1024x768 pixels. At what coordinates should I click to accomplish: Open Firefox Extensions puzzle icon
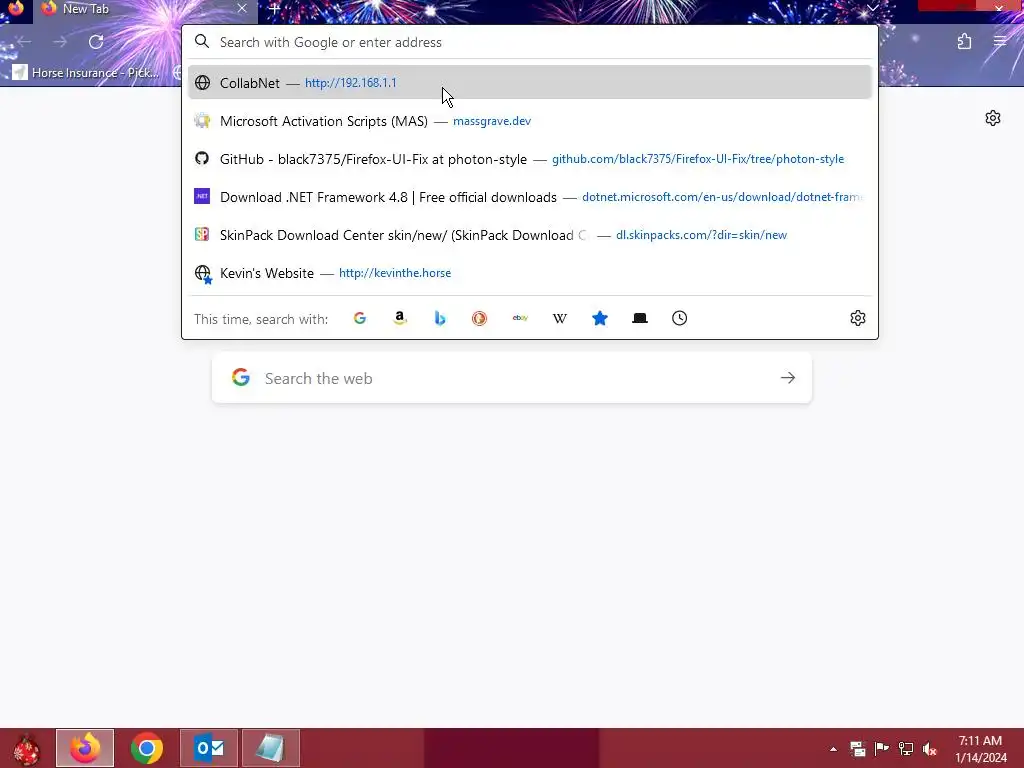(x=965, y=42)
